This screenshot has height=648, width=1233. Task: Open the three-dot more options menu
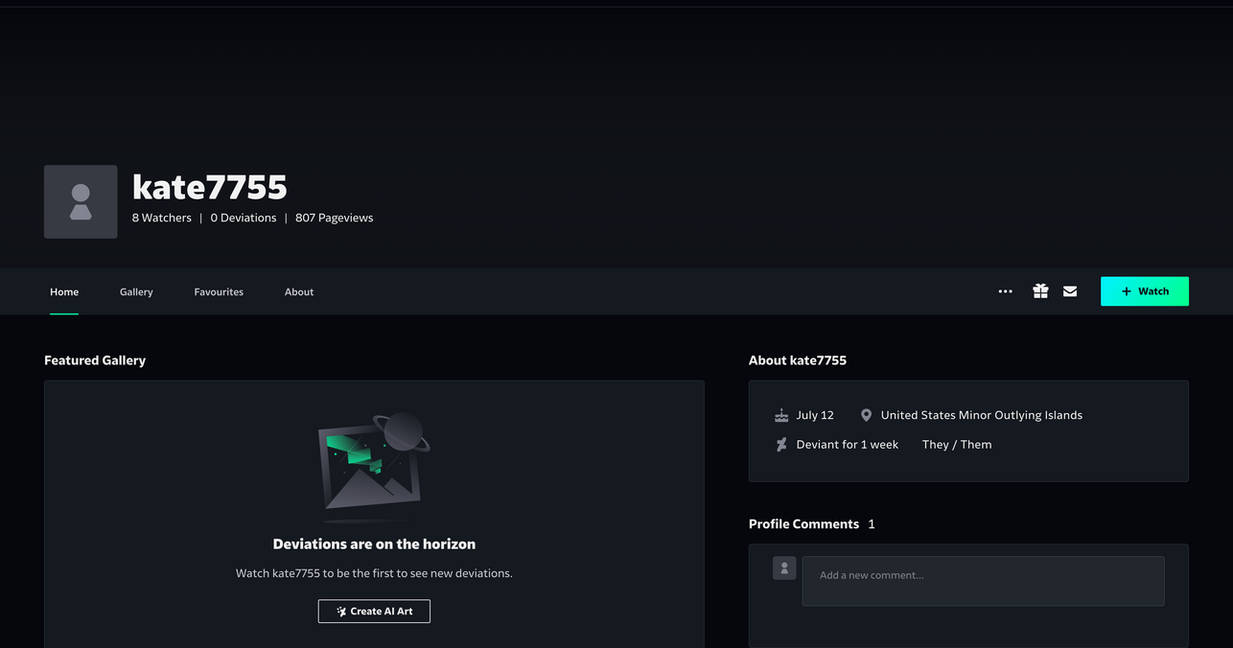click(x=1005, y=292)
